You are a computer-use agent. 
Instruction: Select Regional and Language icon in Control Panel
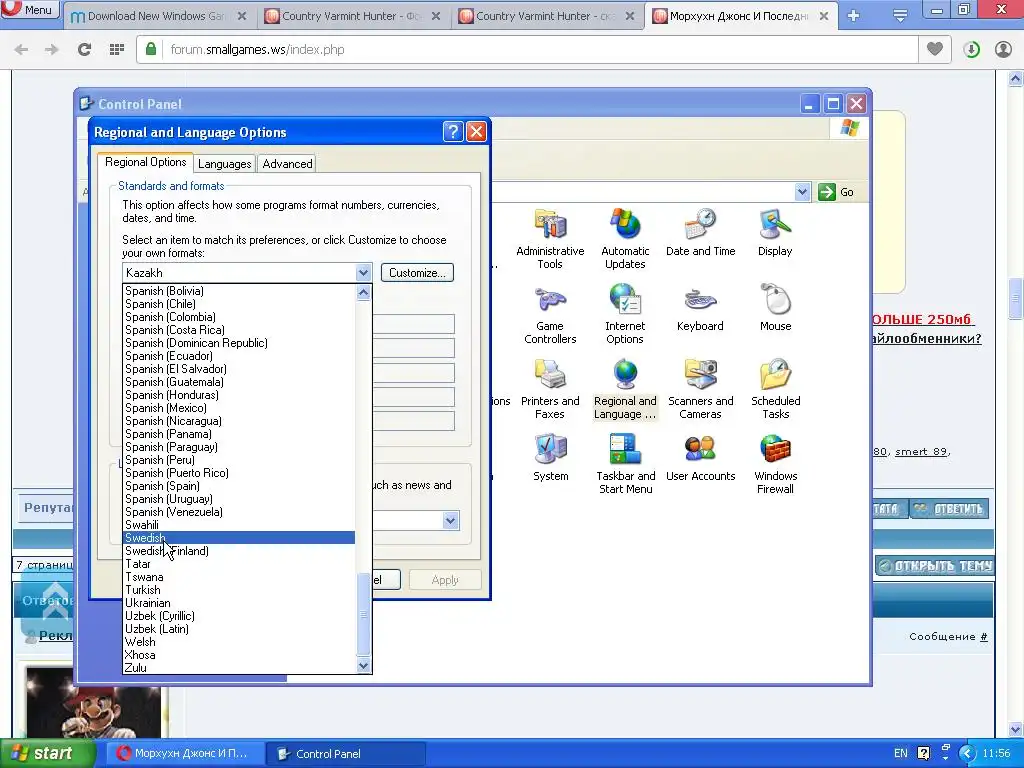click(625, 389)
